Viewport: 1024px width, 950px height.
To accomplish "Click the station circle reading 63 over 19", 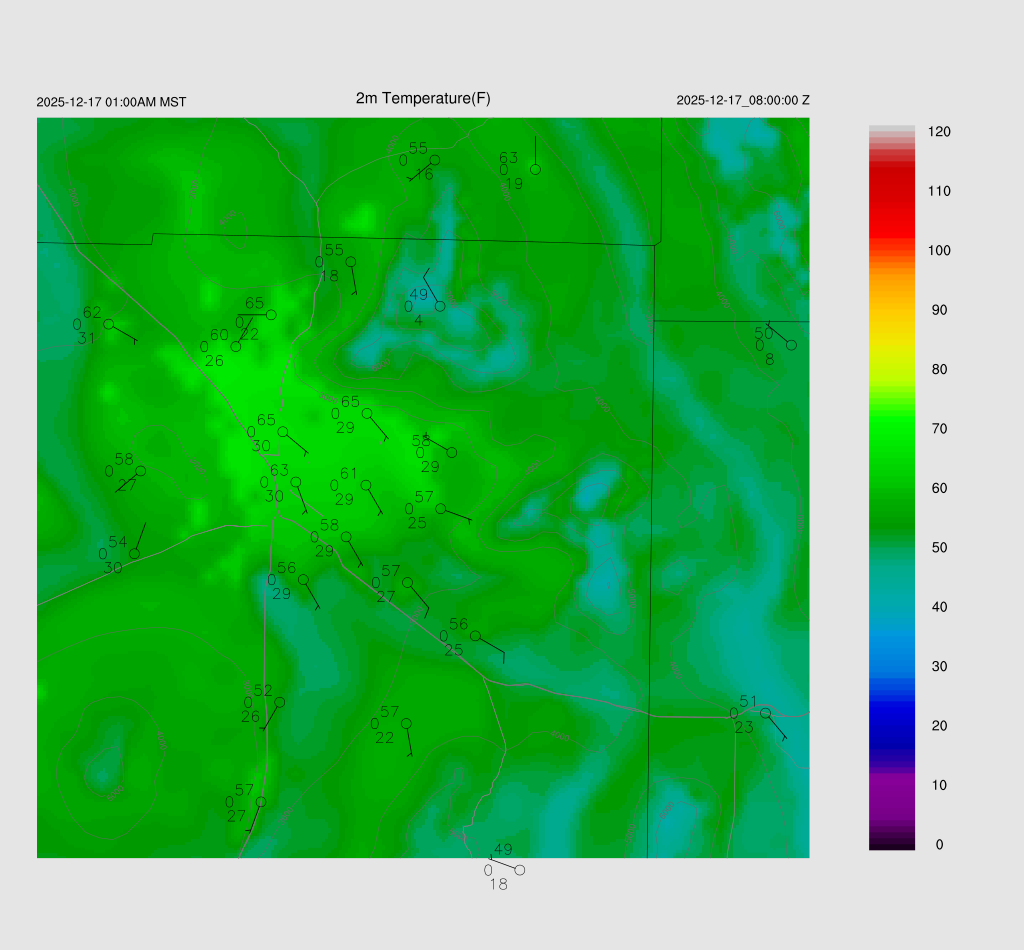I will point(535,169).
